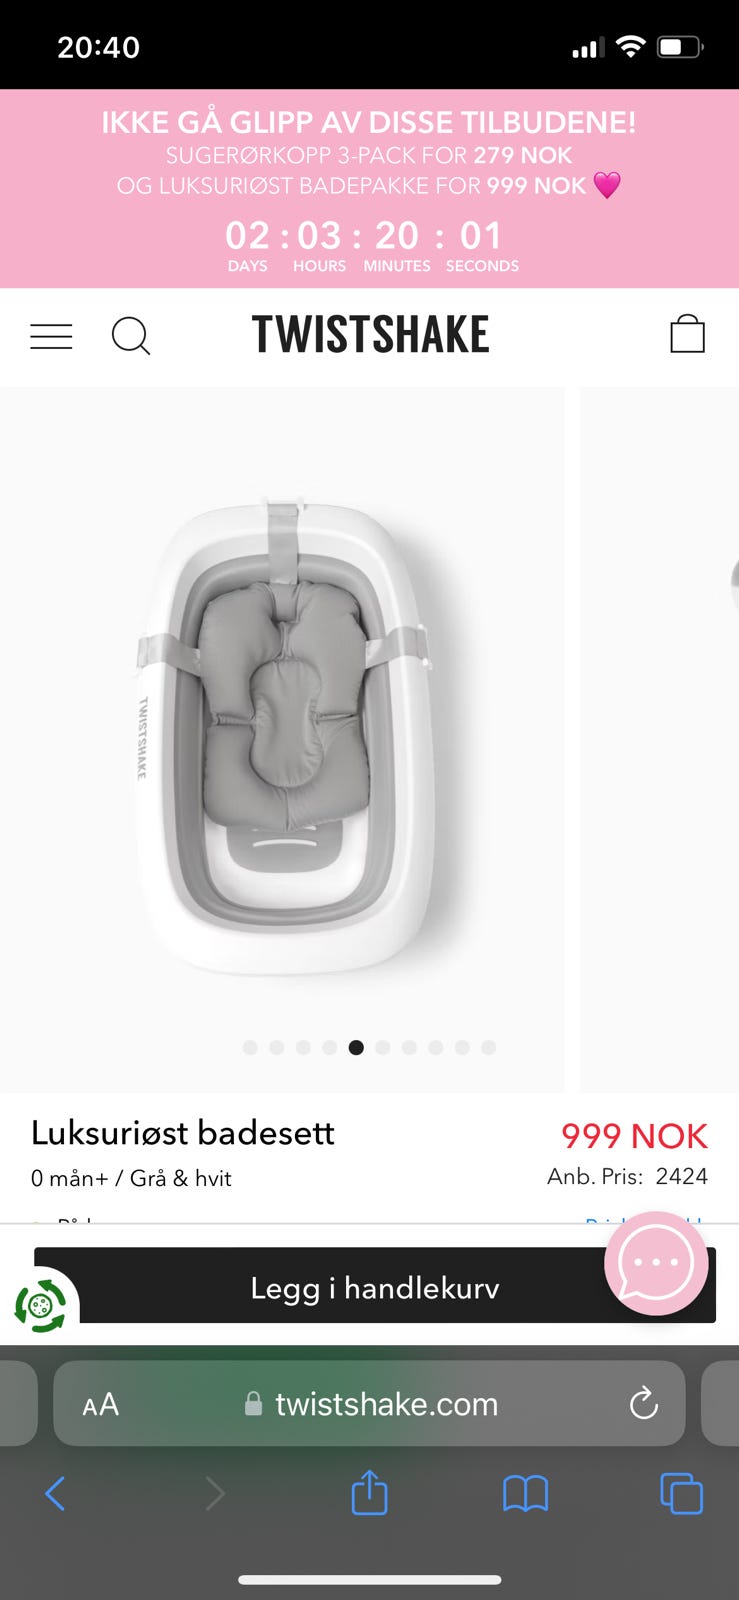This screenshot has width=739, height=1600.
Task: Select the first image carousel dot
Action: coord(250,1047)
